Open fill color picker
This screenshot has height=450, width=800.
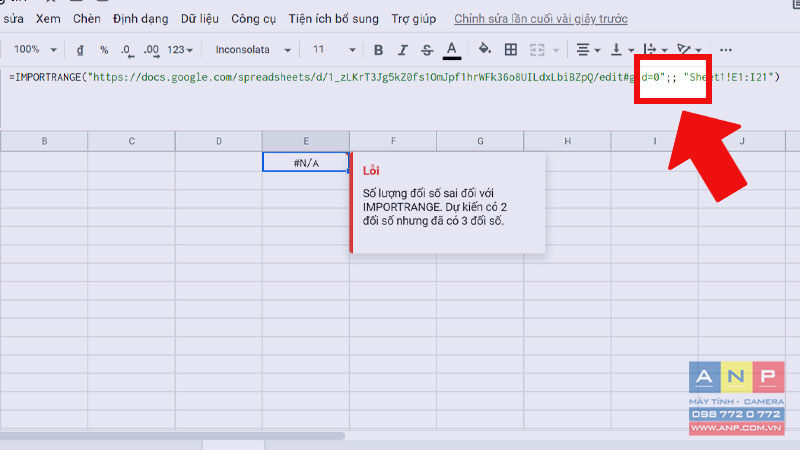pos(485,49)
